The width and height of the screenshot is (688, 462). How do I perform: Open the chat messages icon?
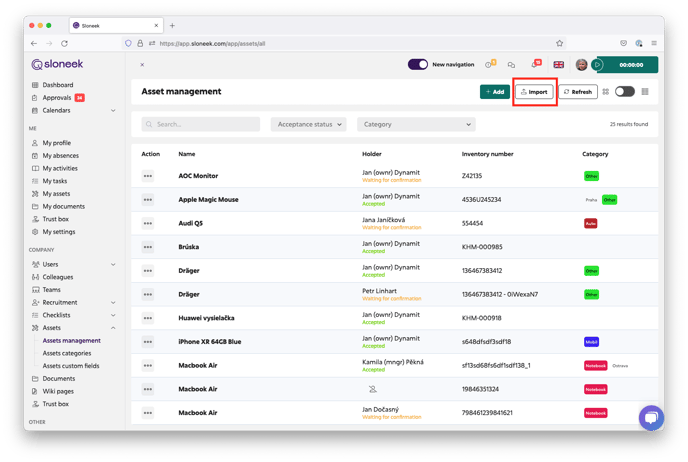click(511, 64)
